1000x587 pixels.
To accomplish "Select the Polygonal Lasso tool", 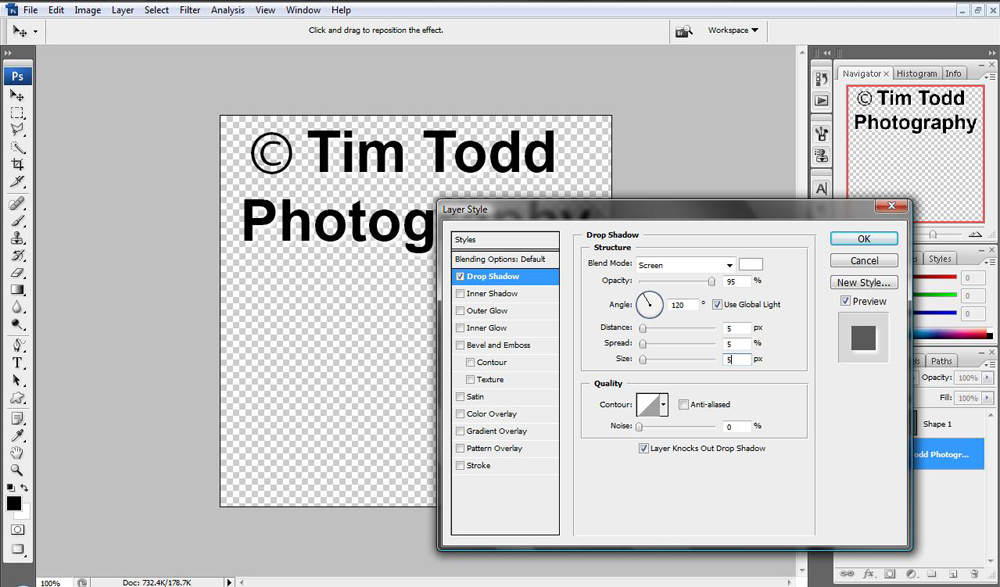I will pyautogui.click(x=17, y=130).
